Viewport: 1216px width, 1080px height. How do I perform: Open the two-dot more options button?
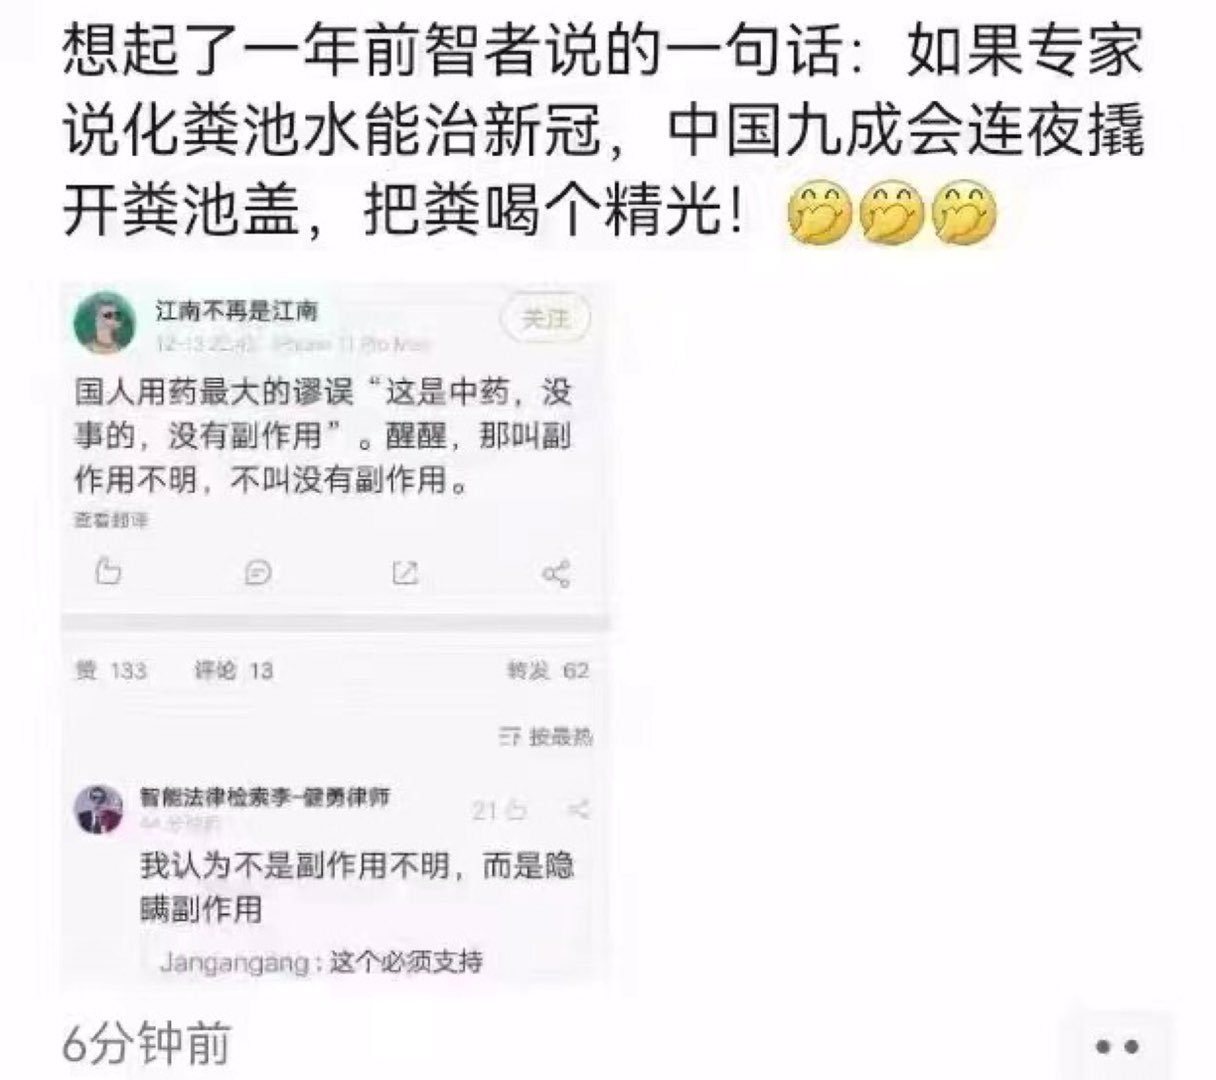(1117, 1047)
